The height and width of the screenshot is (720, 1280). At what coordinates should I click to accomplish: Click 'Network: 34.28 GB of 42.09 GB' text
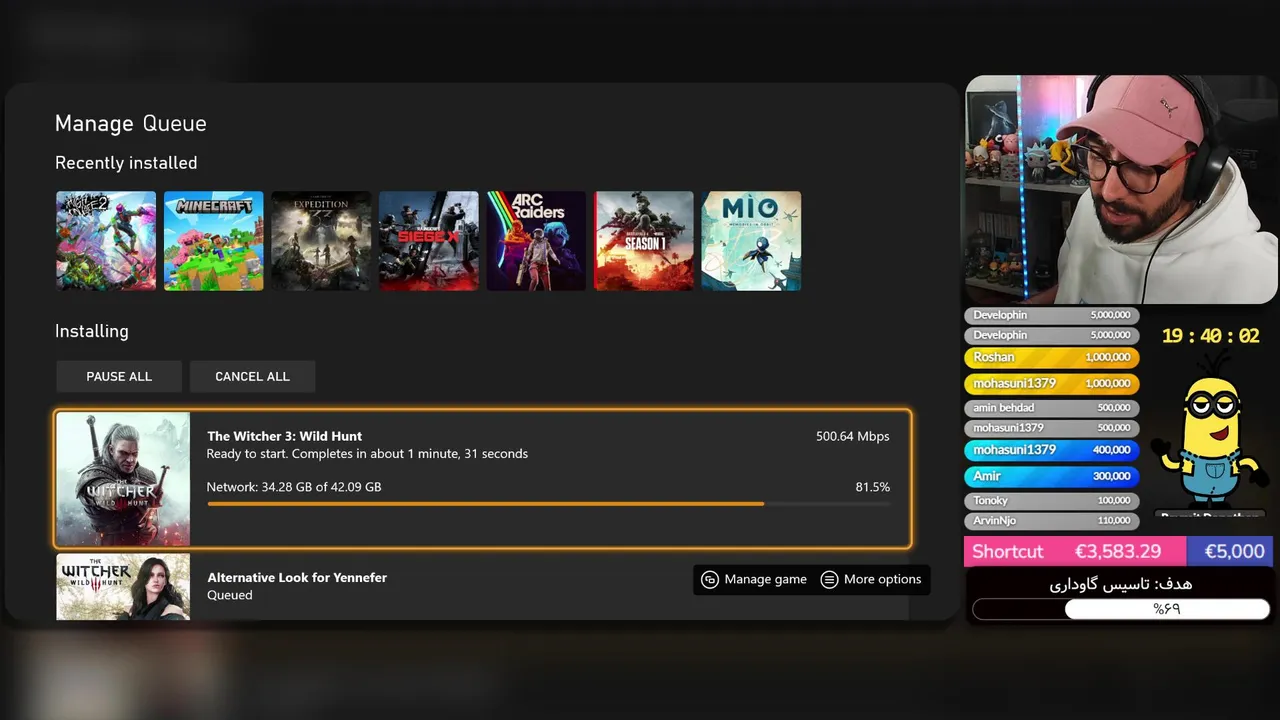click(x=294, y=487)
